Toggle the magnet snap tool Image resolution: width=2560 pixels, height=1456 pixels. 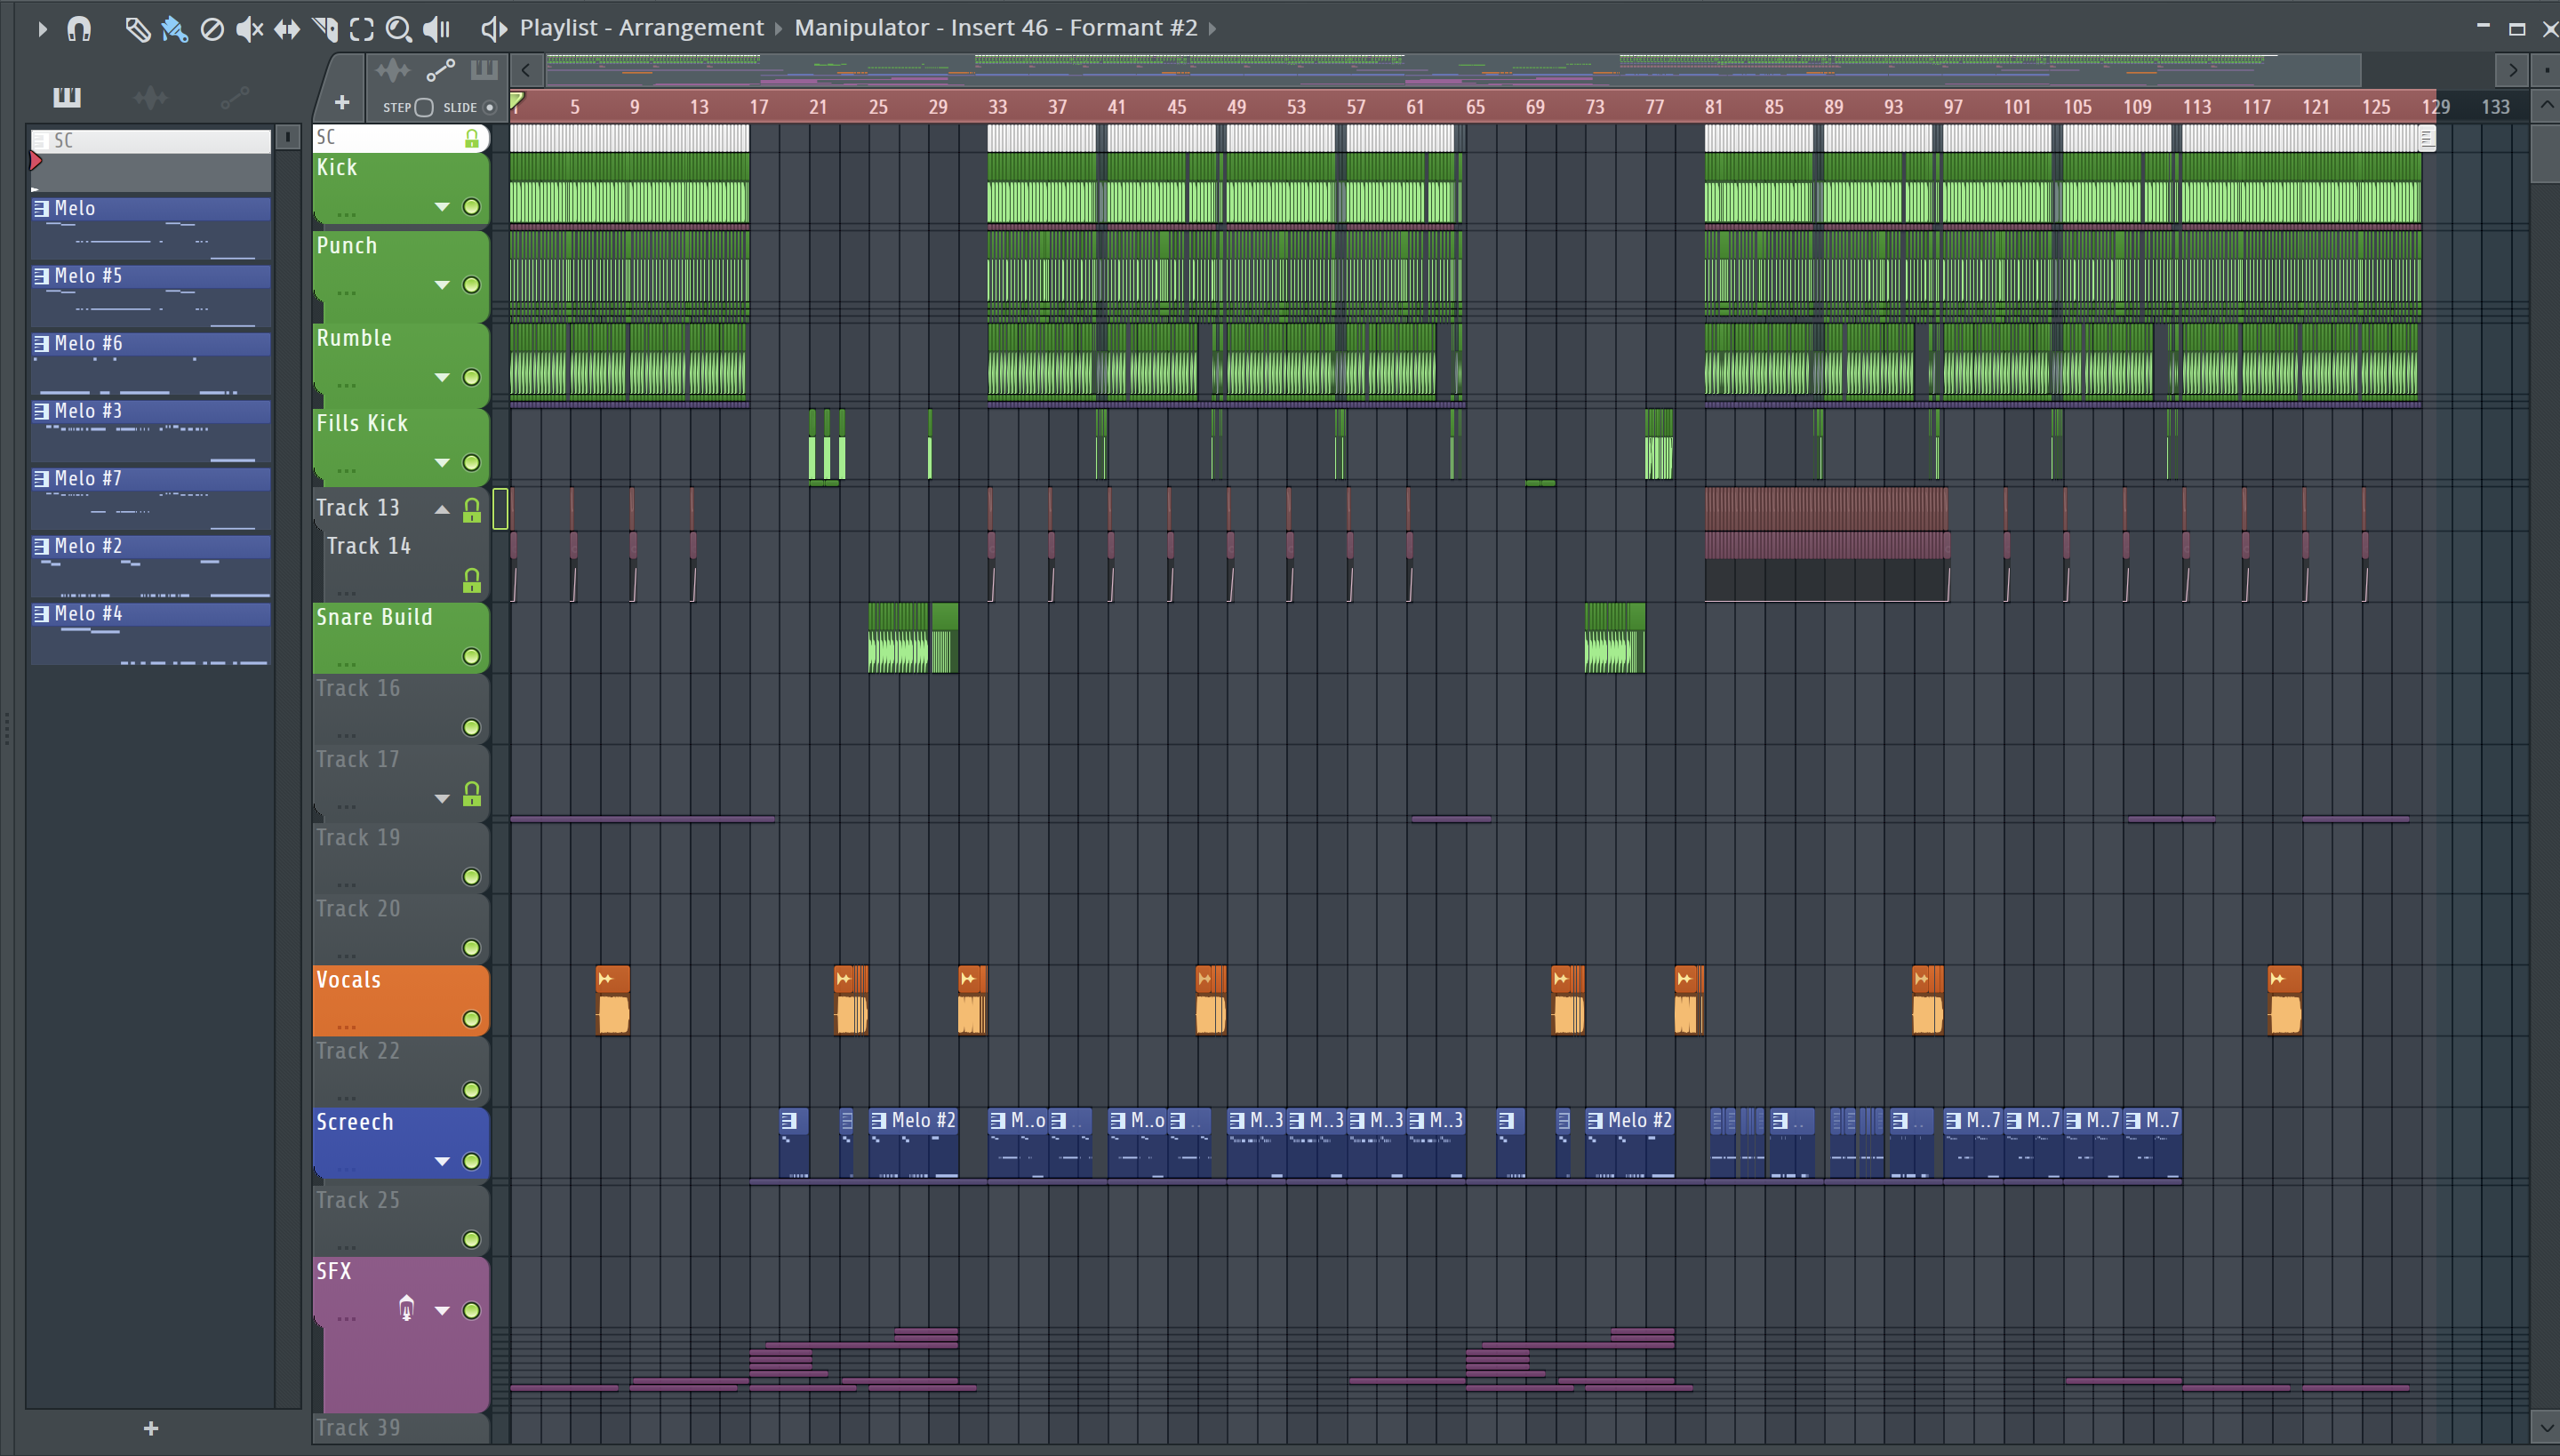79,29
